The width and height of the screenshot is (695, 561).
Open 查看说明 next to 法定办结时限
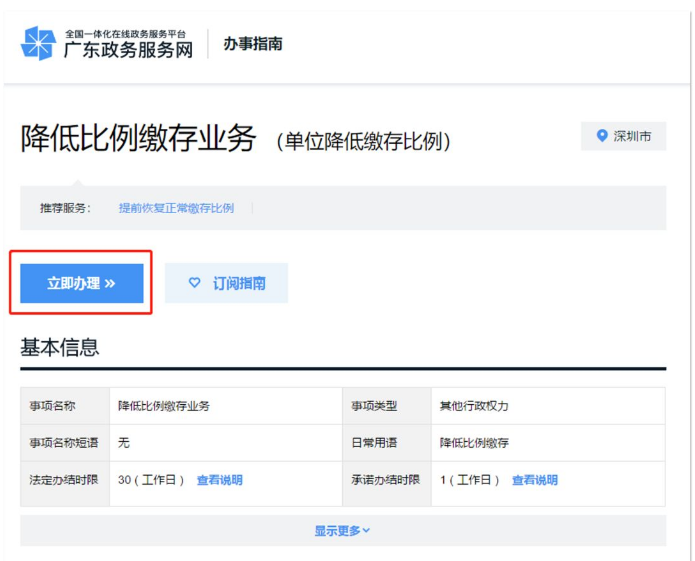click(219, 480)
